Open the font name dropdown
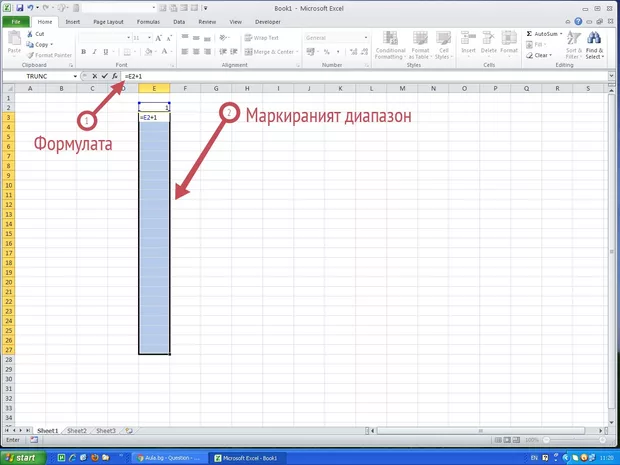The width and height of the screenshot is (620, 465). pyautogui.click(x=129, y=38)
